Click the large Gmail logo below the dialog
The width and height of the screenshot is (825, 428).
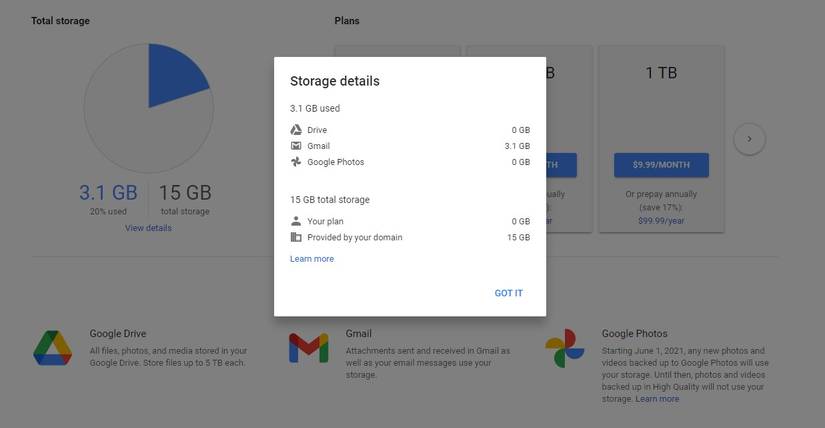pyautogui.click(x=308, y=348)
